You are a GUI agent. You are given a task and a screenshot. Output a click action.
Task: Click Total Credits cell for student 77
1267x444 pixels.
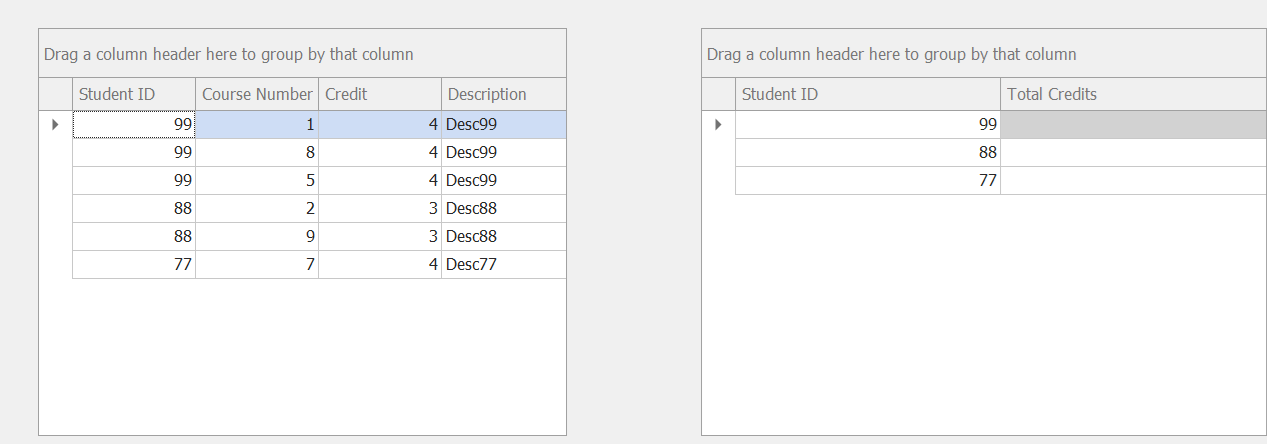click(x=1132, y=181)
